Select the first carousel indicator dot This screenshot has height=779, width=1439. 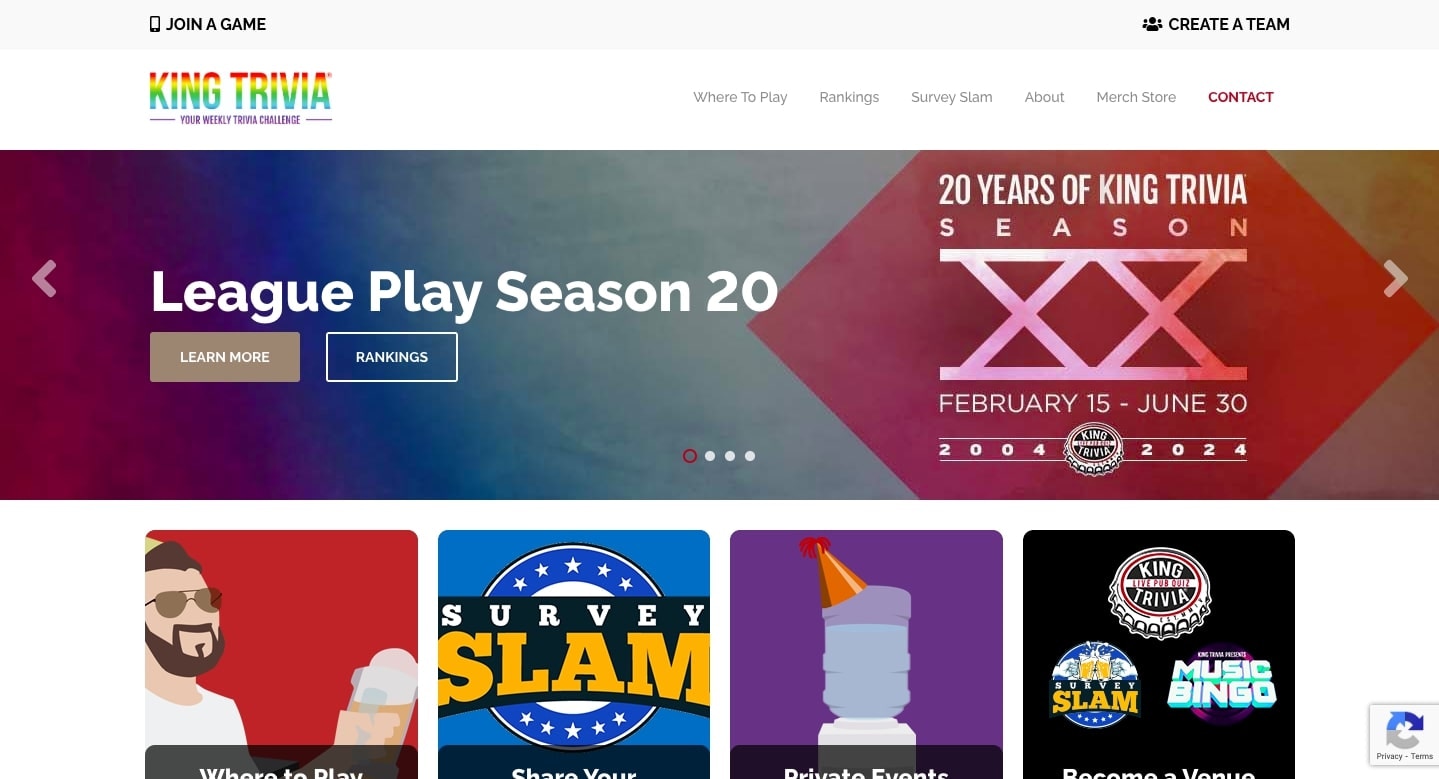[x=690, y=456]
